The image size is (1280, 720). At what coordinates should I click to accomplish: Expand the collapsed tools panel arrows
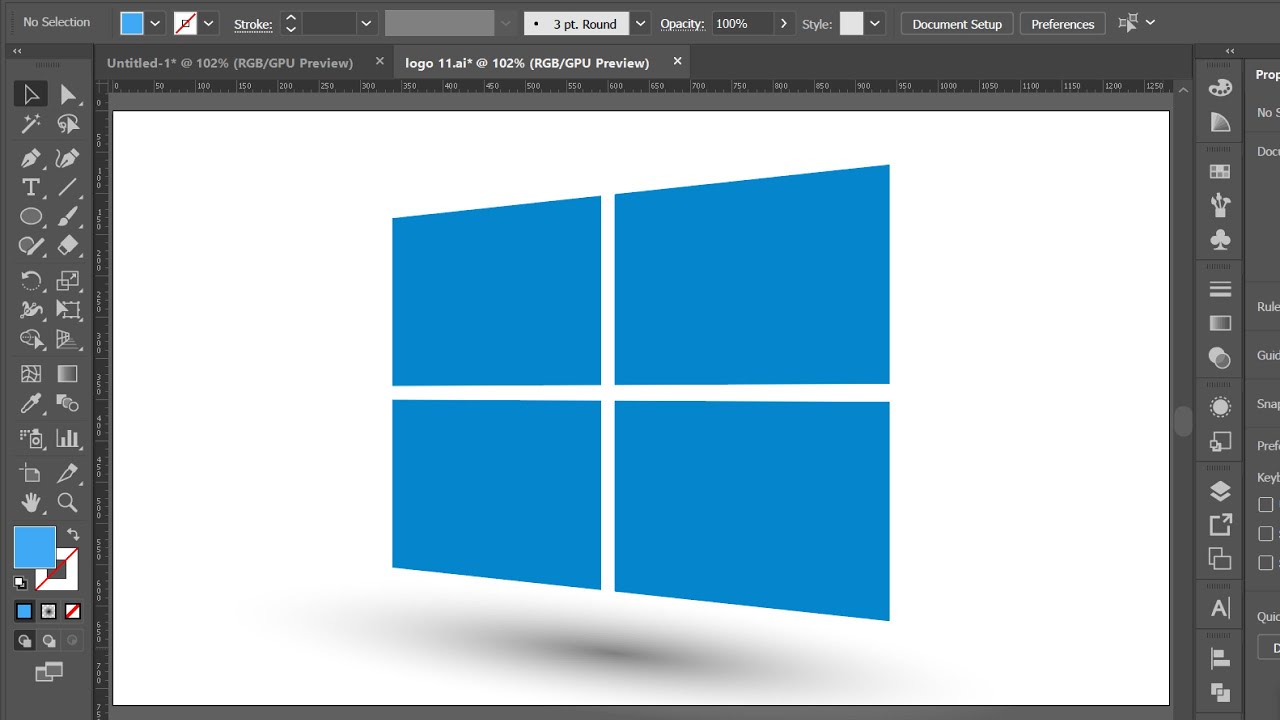tap(17, 51)
